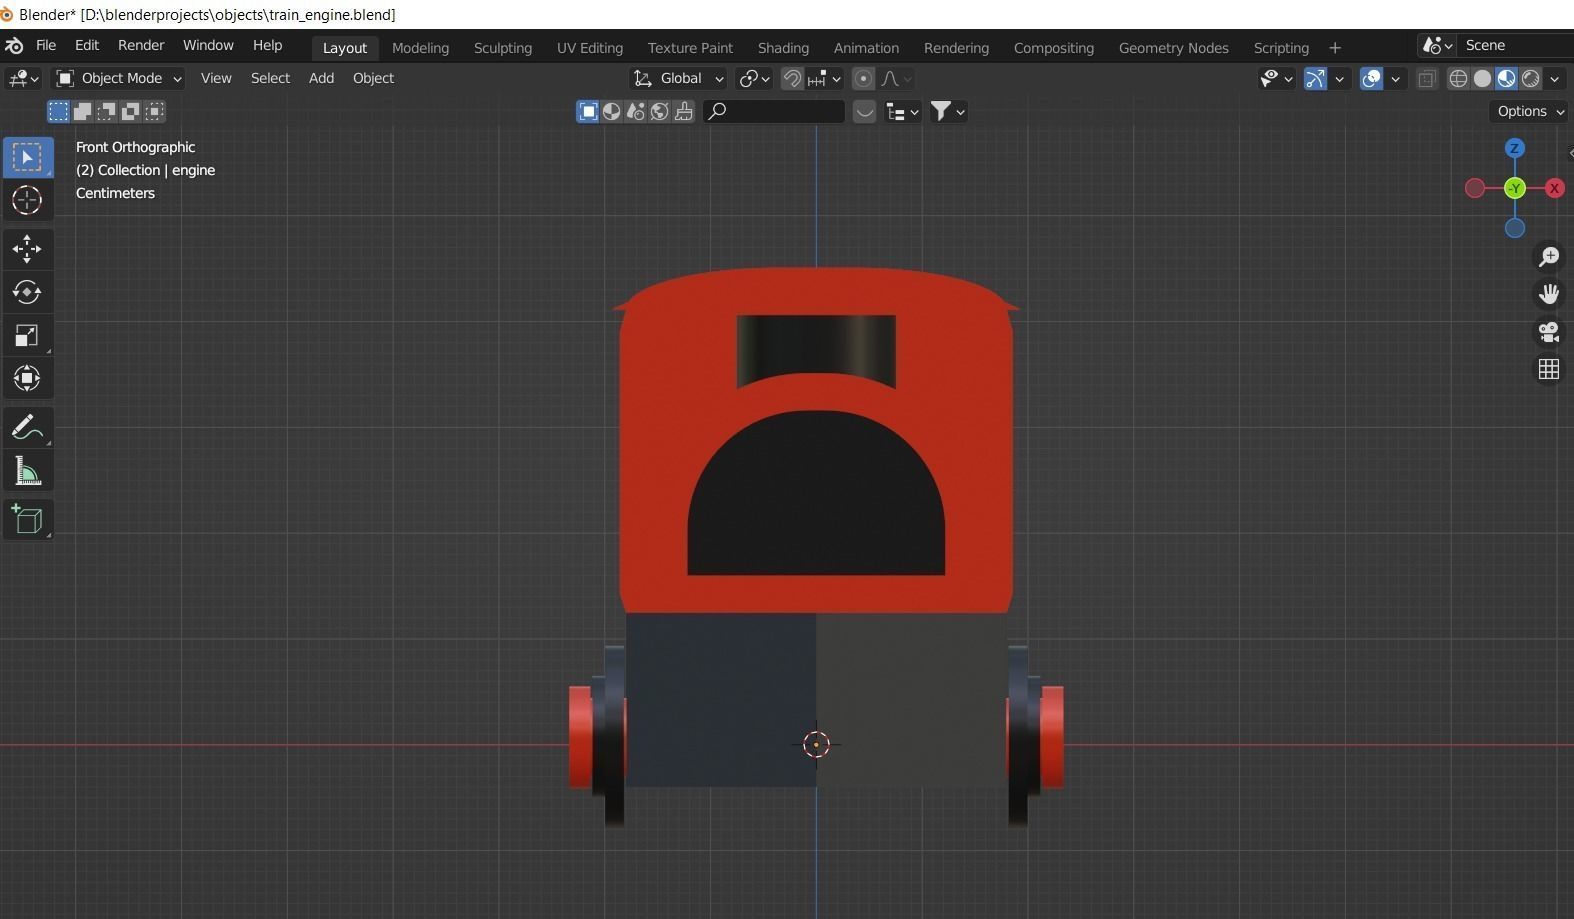1574x919 pixels.
Task: Open the Options dropdown
Action: point(1531,111)
